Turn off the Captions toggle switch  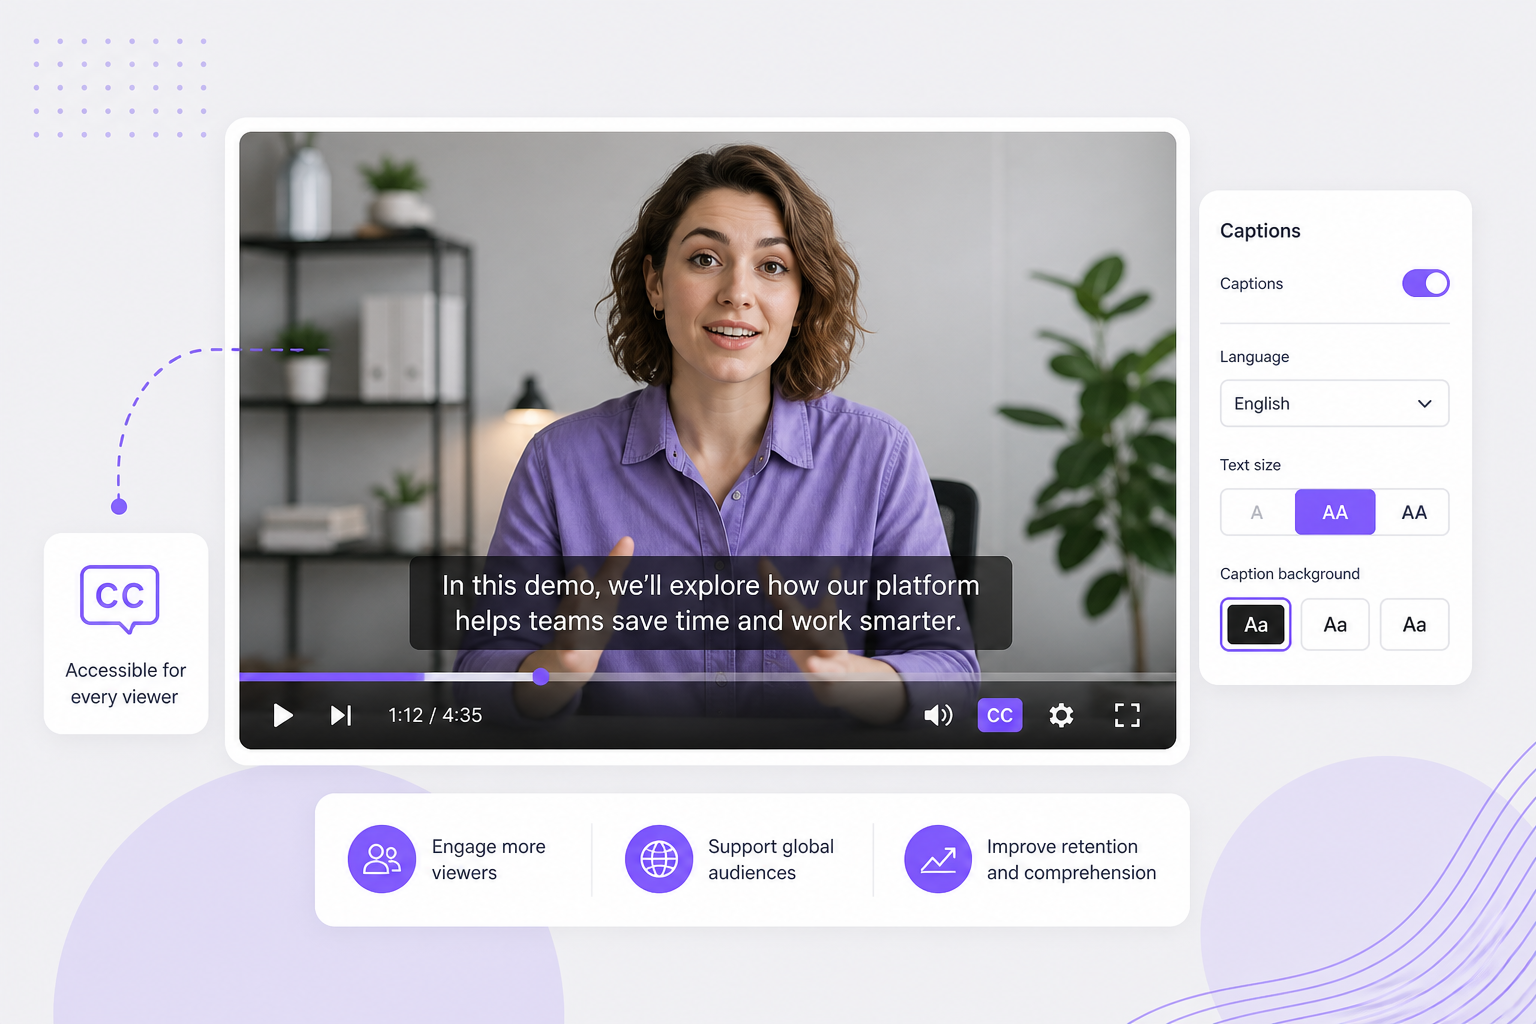point(1425,283)
